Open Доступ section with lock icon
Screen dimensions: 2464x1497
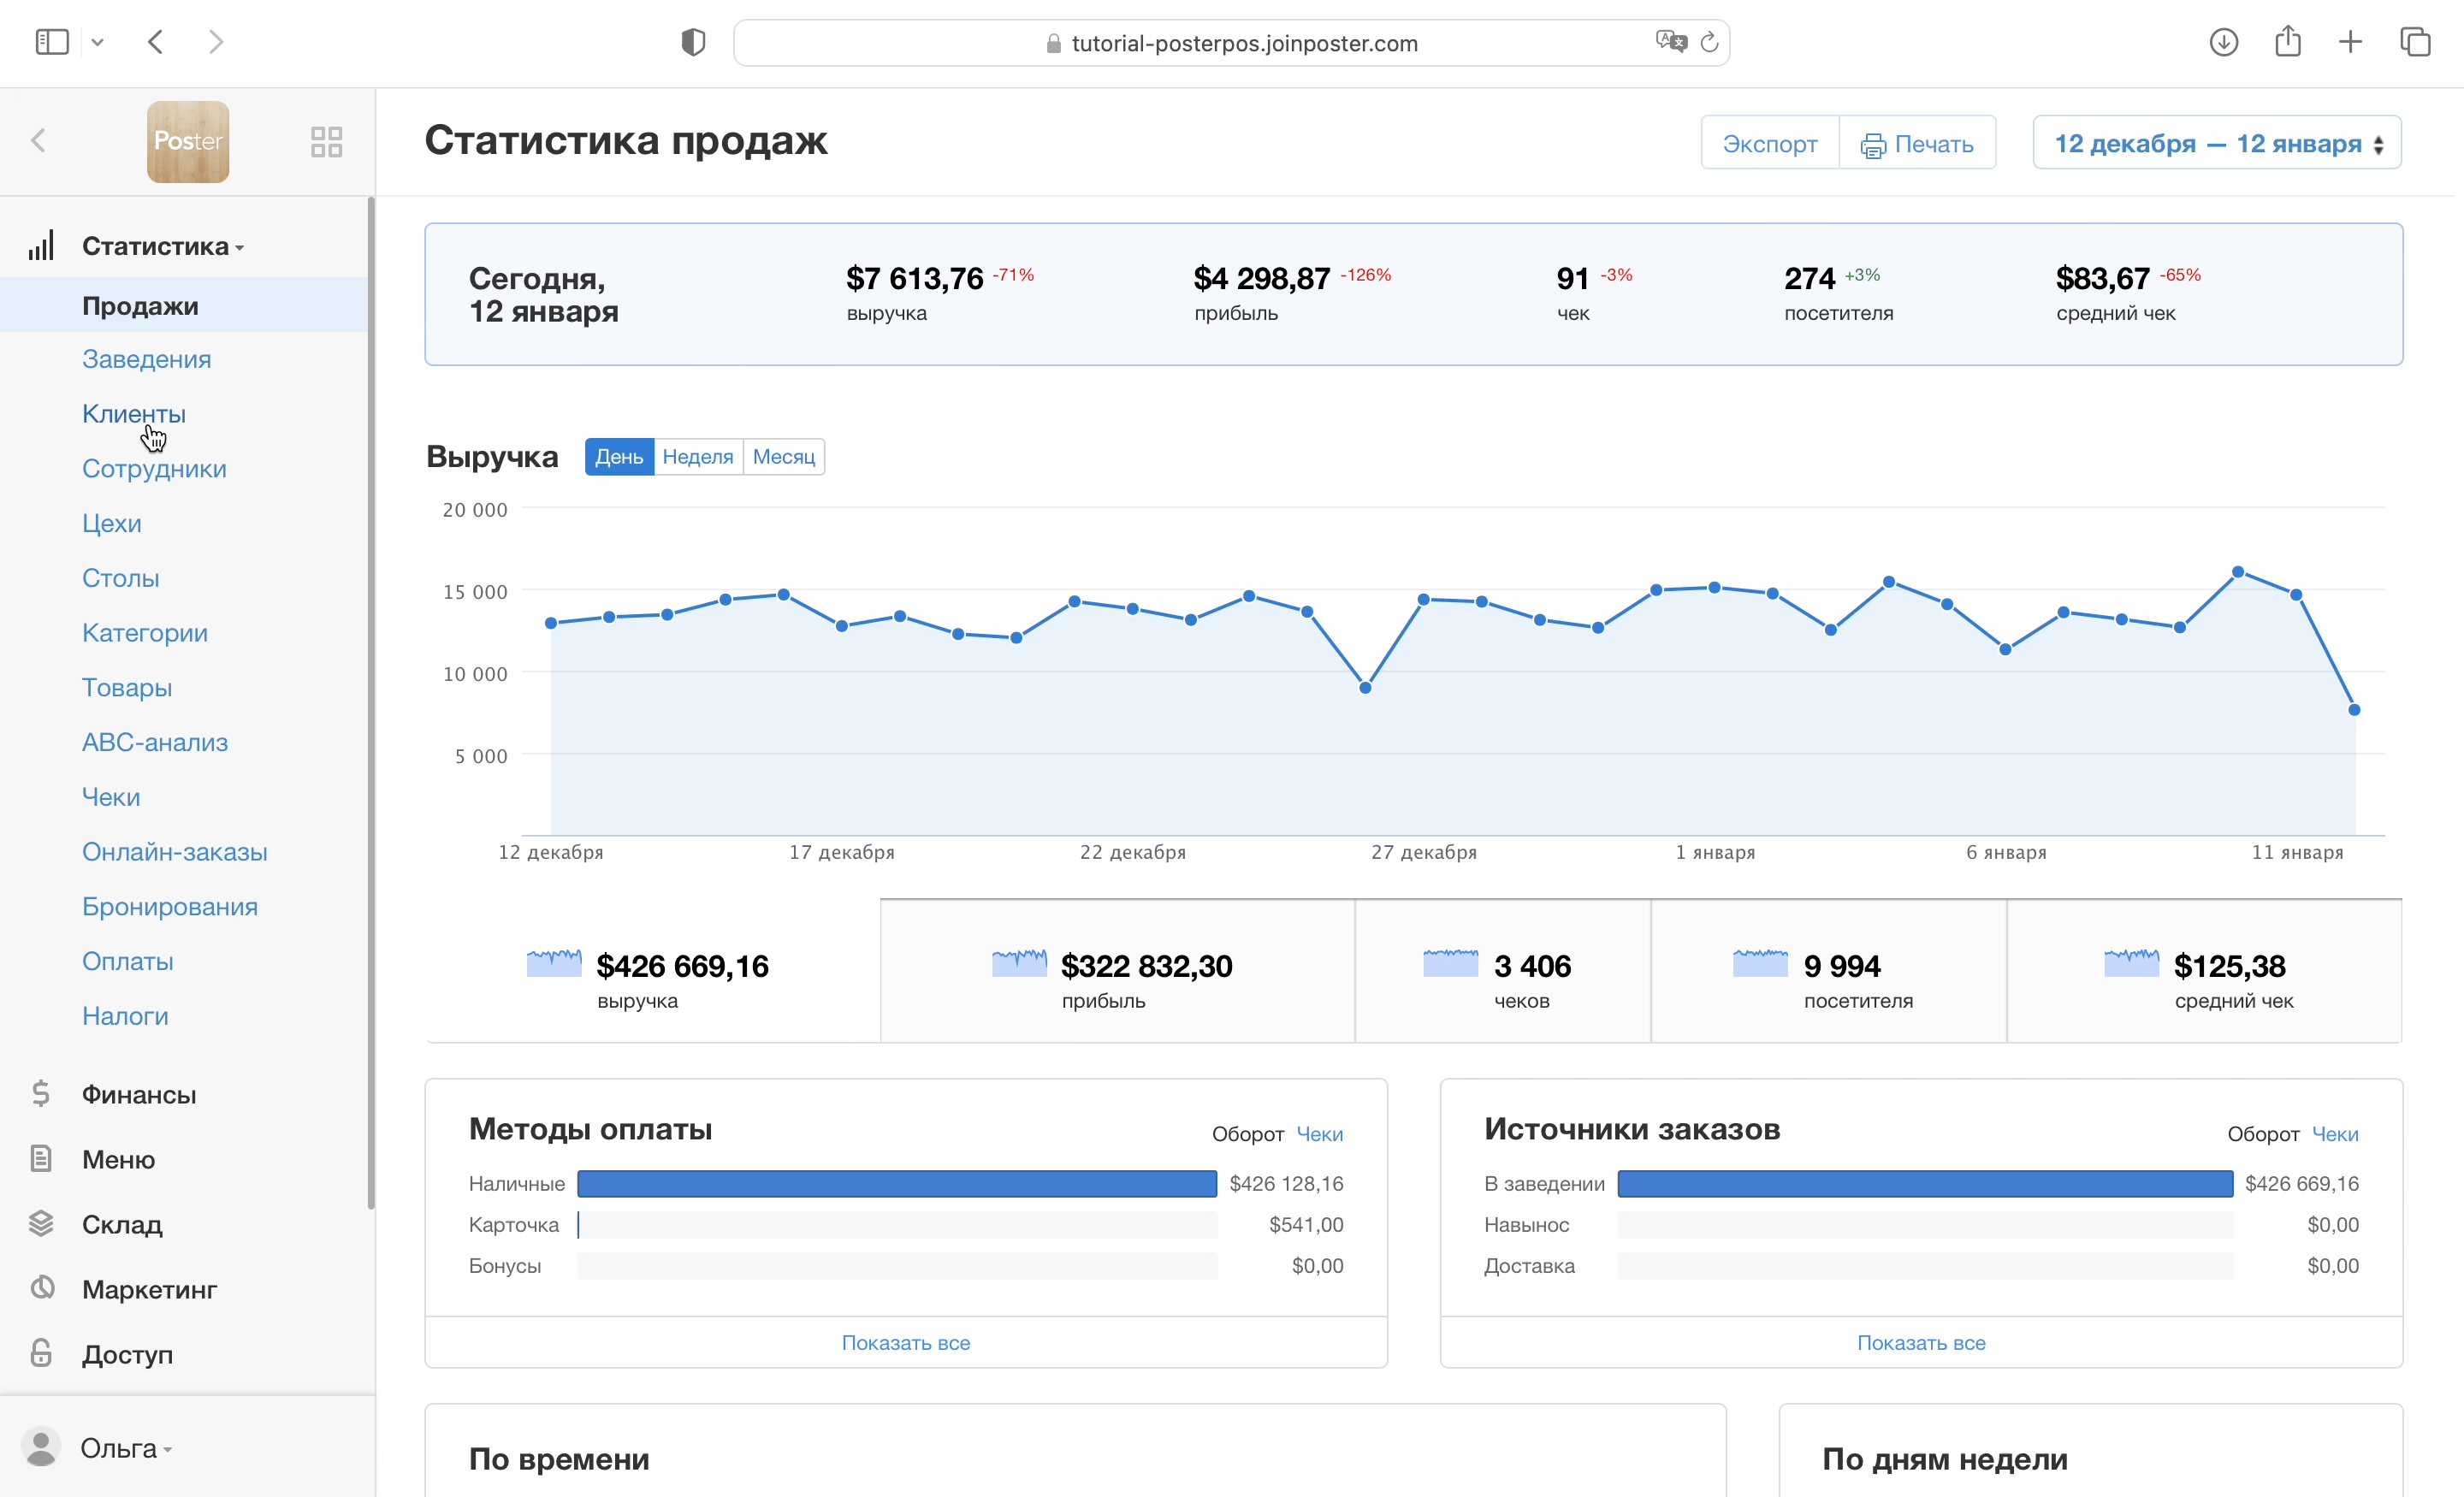[x=126, y=1354]
